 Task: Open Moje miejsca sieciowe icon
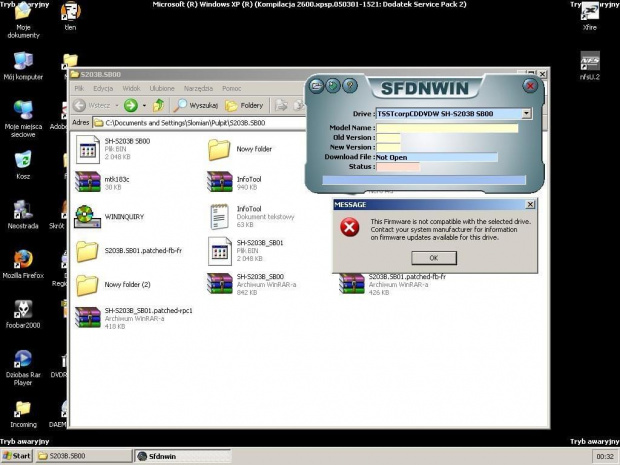[23, 119]
